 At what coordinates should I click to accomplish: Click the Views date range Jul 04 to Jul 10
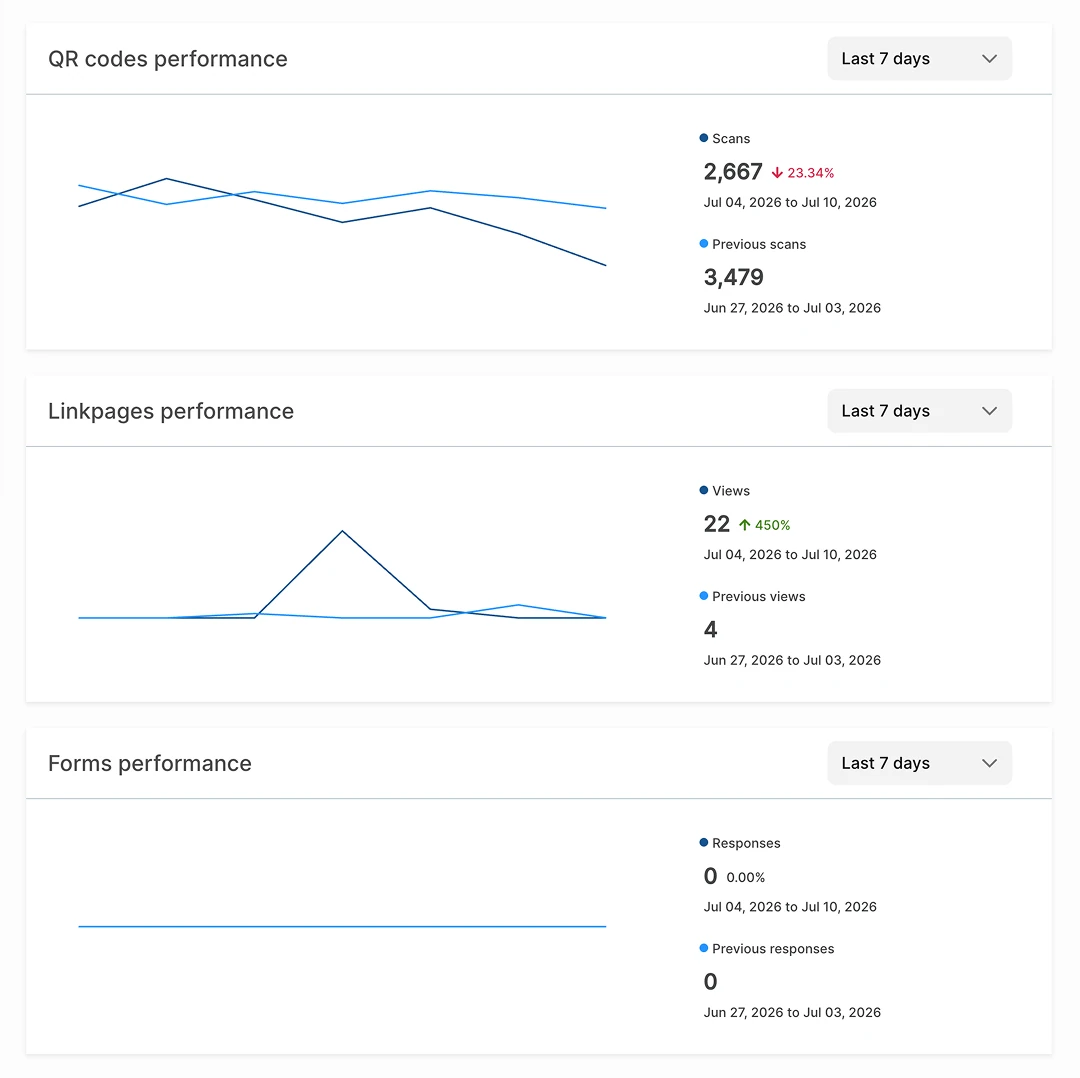[790, 554]
